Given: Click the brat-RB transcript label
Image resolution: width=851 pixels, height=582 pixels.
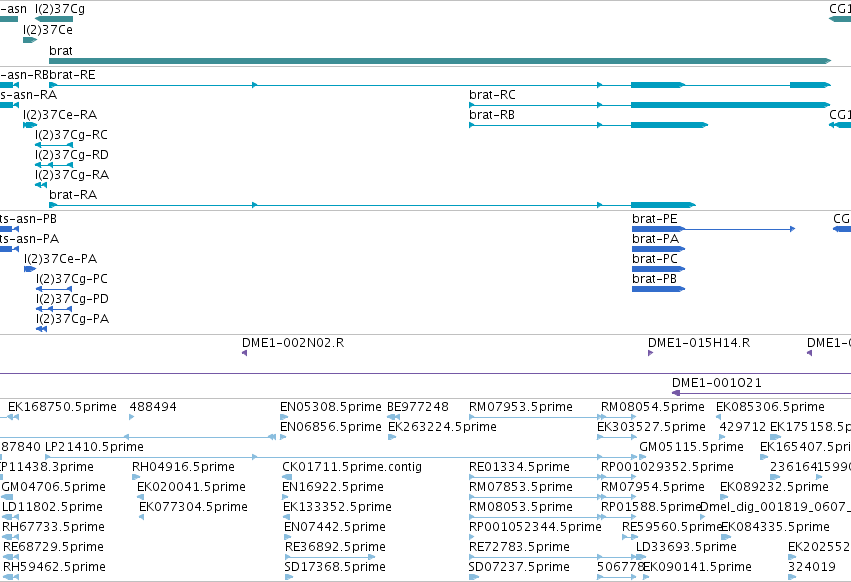Looking at the screenshot, I should click(492, 115).
